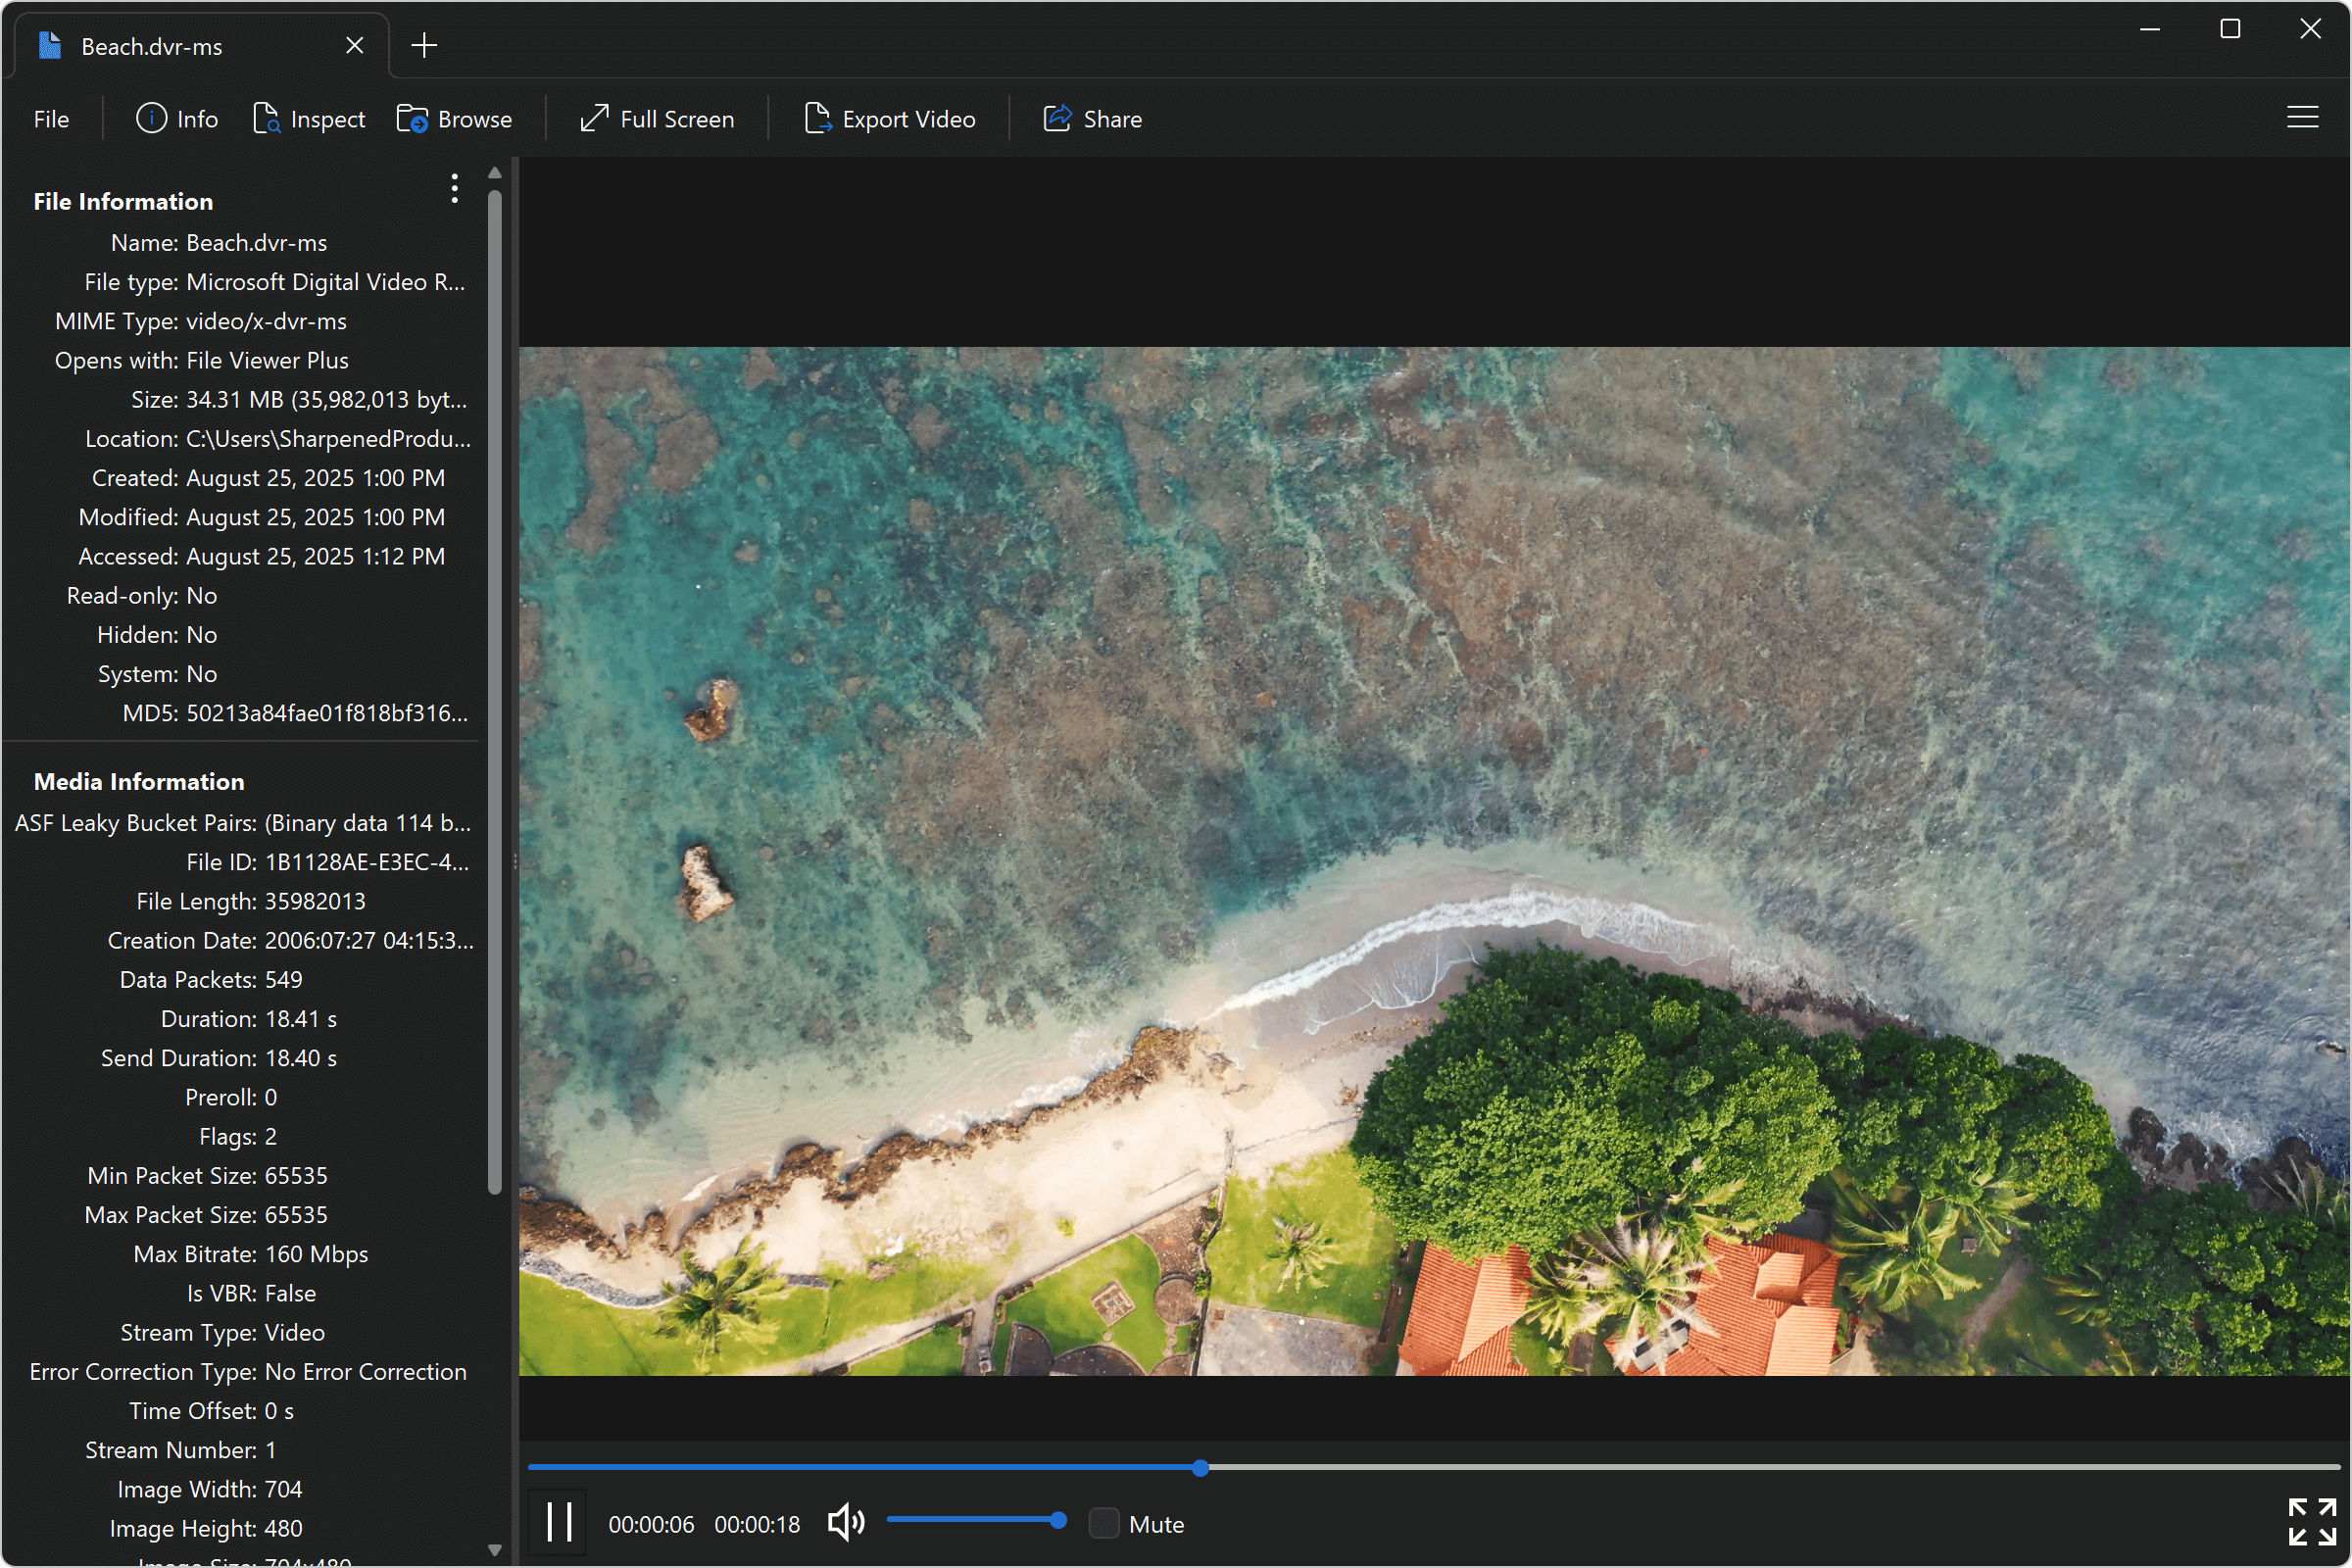Click the speaker volume icon
The image size is (2352, 1568).
pos(845,1521)
